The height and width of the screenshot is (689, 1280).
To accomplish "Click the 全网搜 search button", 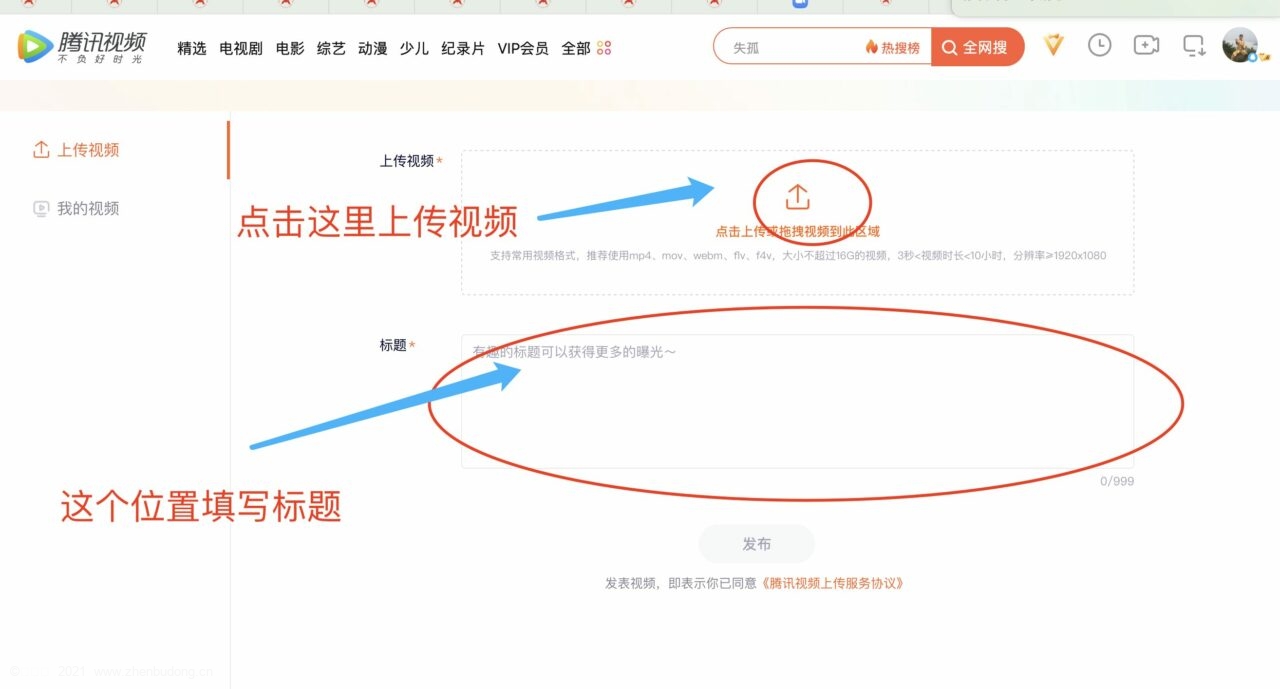I will point(977,47).
